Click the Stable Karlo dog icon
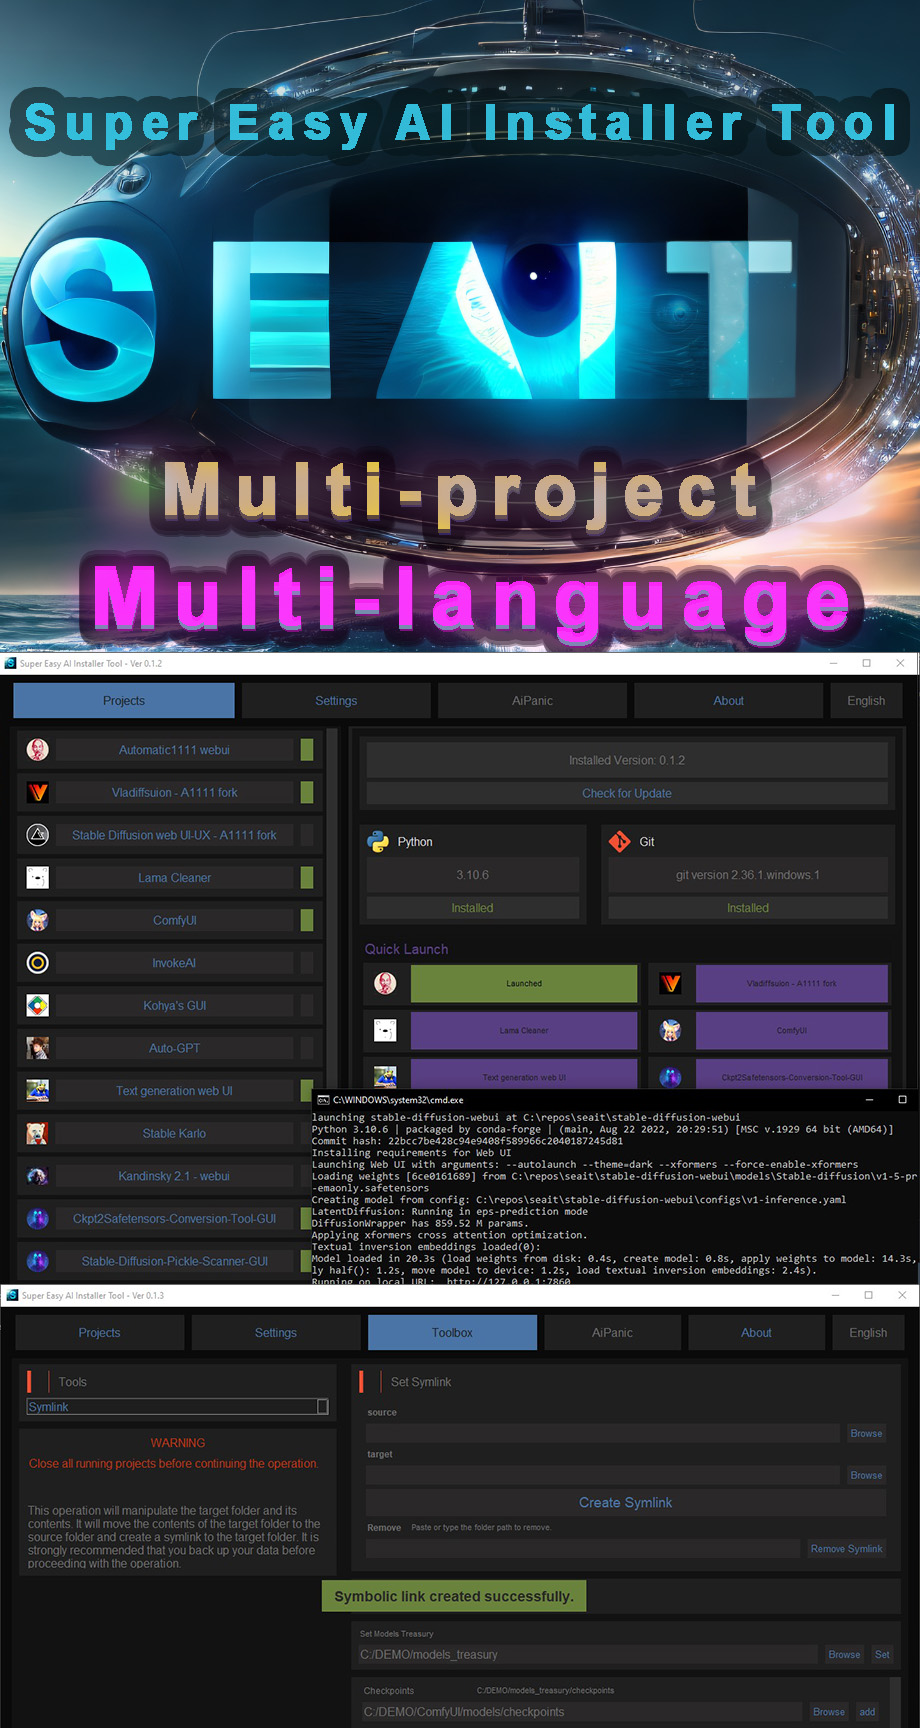The image size is (920, 1728). click(38, 1133)
